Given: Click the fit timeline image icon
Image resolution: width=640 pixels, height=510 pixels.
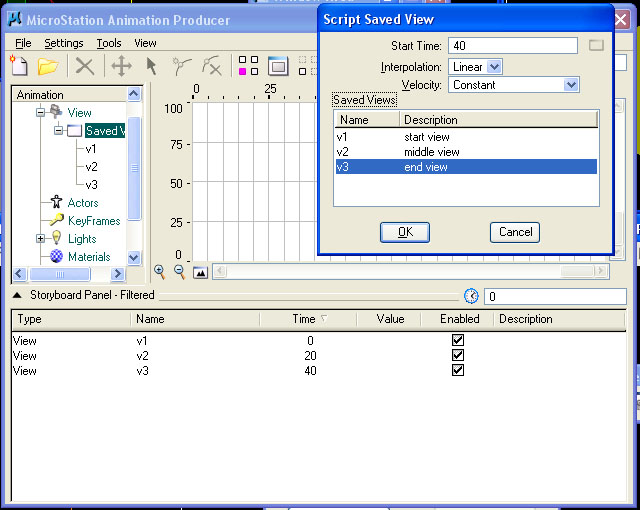Looking at the screenshot, I should tap(200, 272).
